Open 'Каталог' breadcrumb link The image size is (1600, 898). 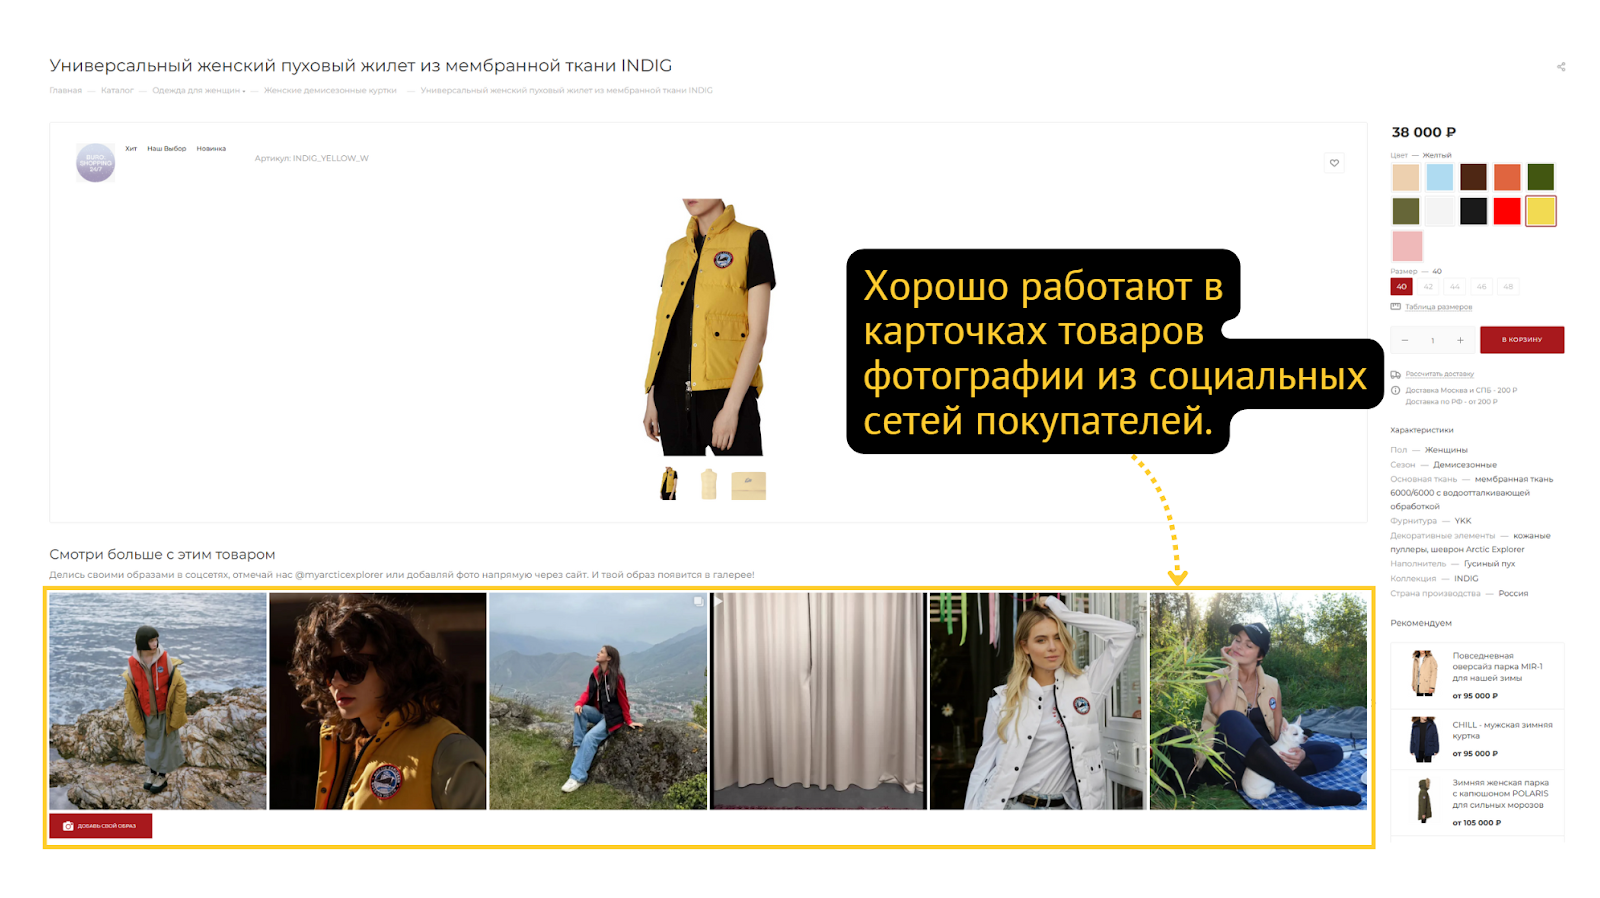point(117,90)
